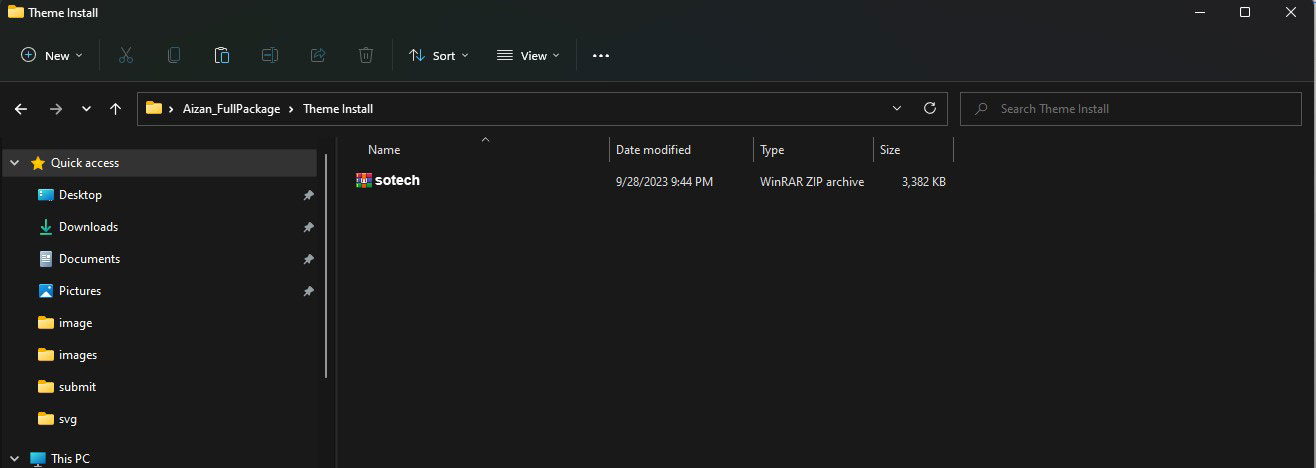Go up one folder level
The width and height of the screenshot is (1316, 468).
[x=116, y=109]
